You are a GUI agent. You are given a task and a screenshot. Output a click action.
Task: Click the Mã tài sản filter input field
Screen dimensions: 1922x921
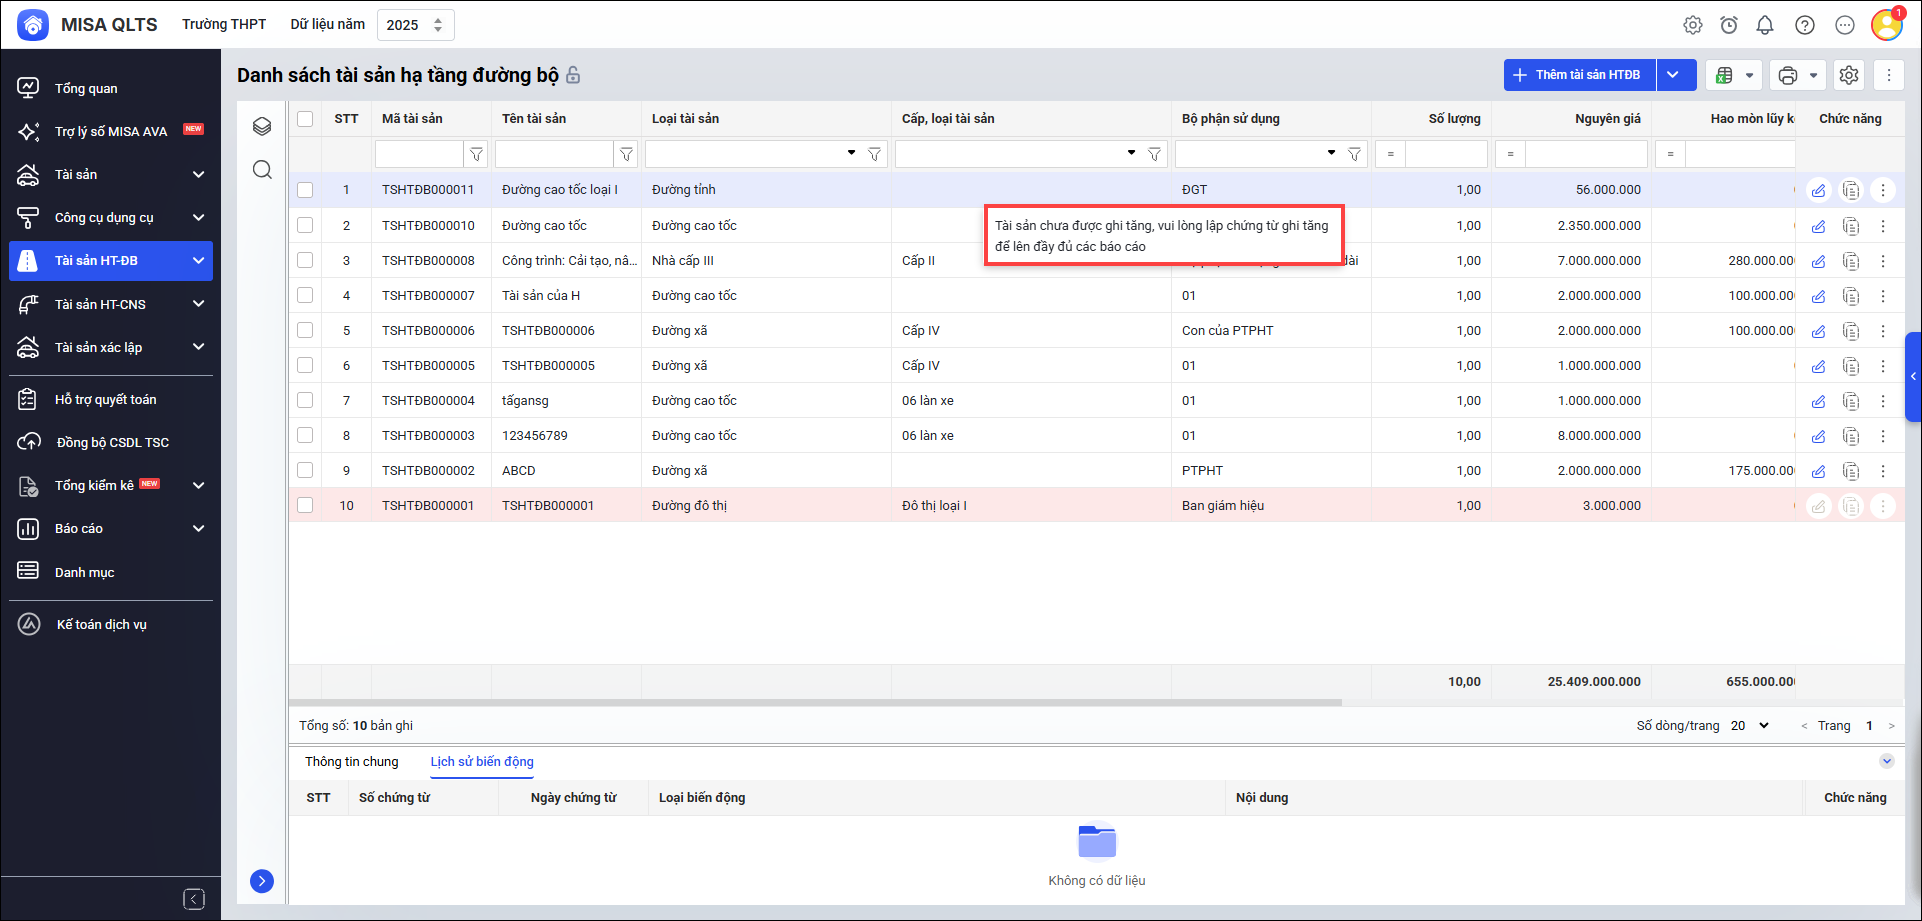[418, 154]
